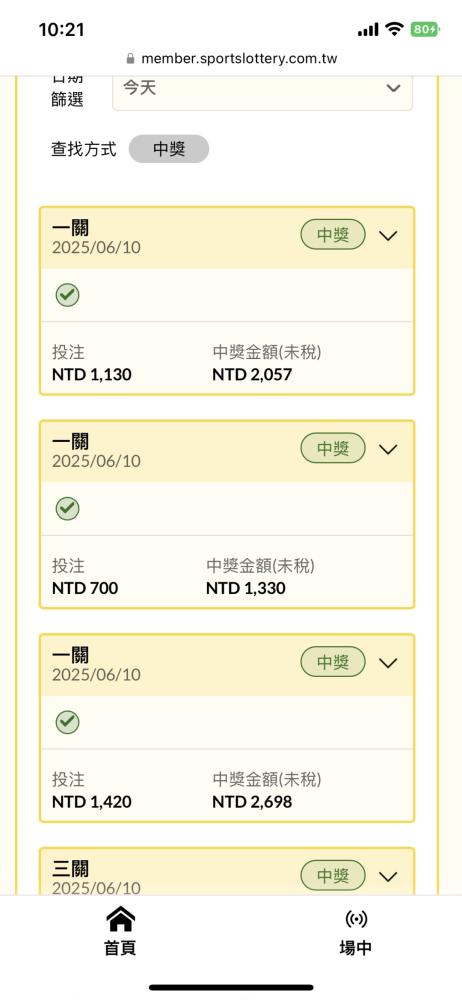Tap 中獎 badge on the 三關 card
The image size is (462, 1000).
pos(333,876)
